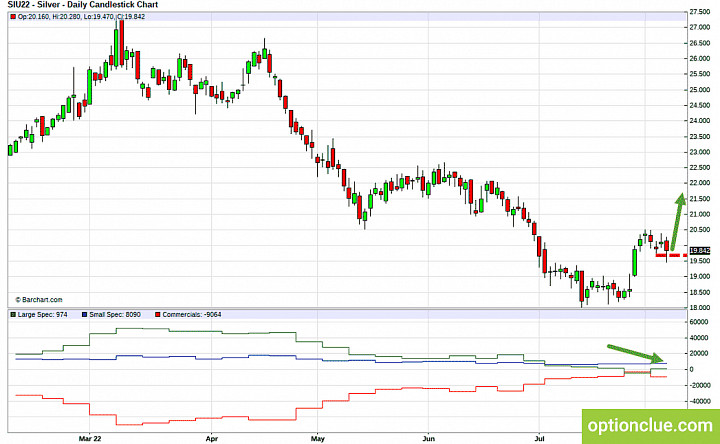Select the Jun date axis label
This screenshot has height=444, width=720.
tap(428, 438)
